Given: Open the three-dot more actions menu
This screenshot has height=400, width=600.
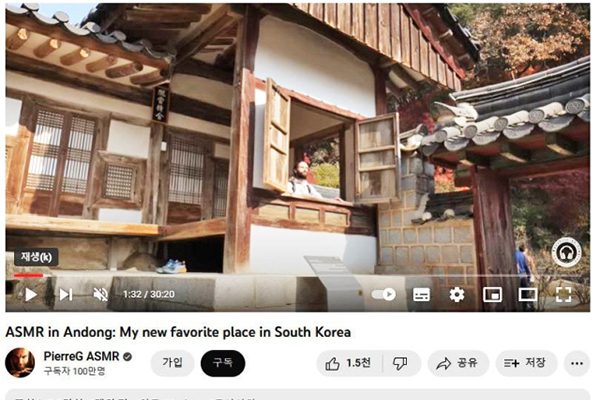Looking at the screenshot, I should coord(577,363).
